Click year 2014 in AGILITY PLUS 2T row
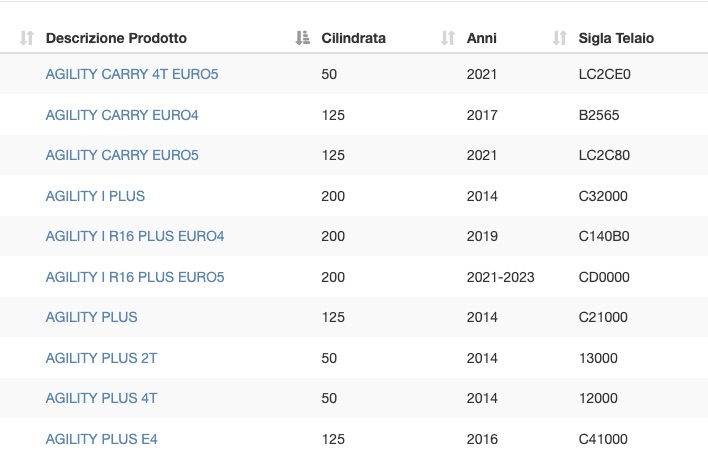 [482, 358]
